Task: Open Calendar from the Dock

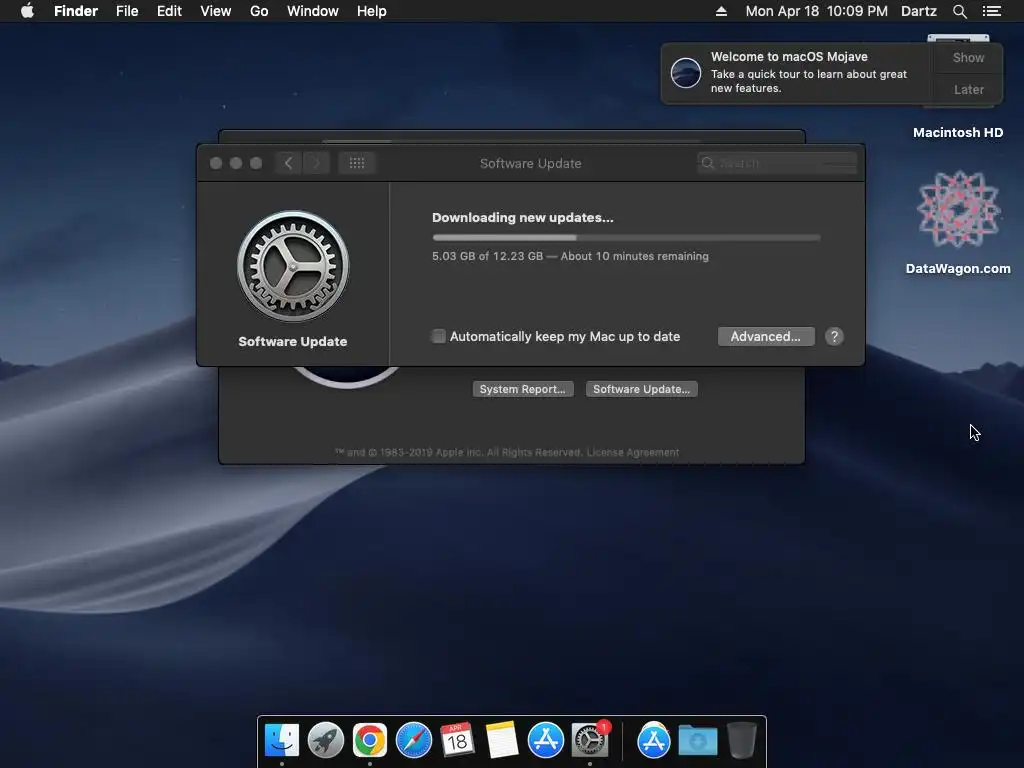Action: click(457, 740)
